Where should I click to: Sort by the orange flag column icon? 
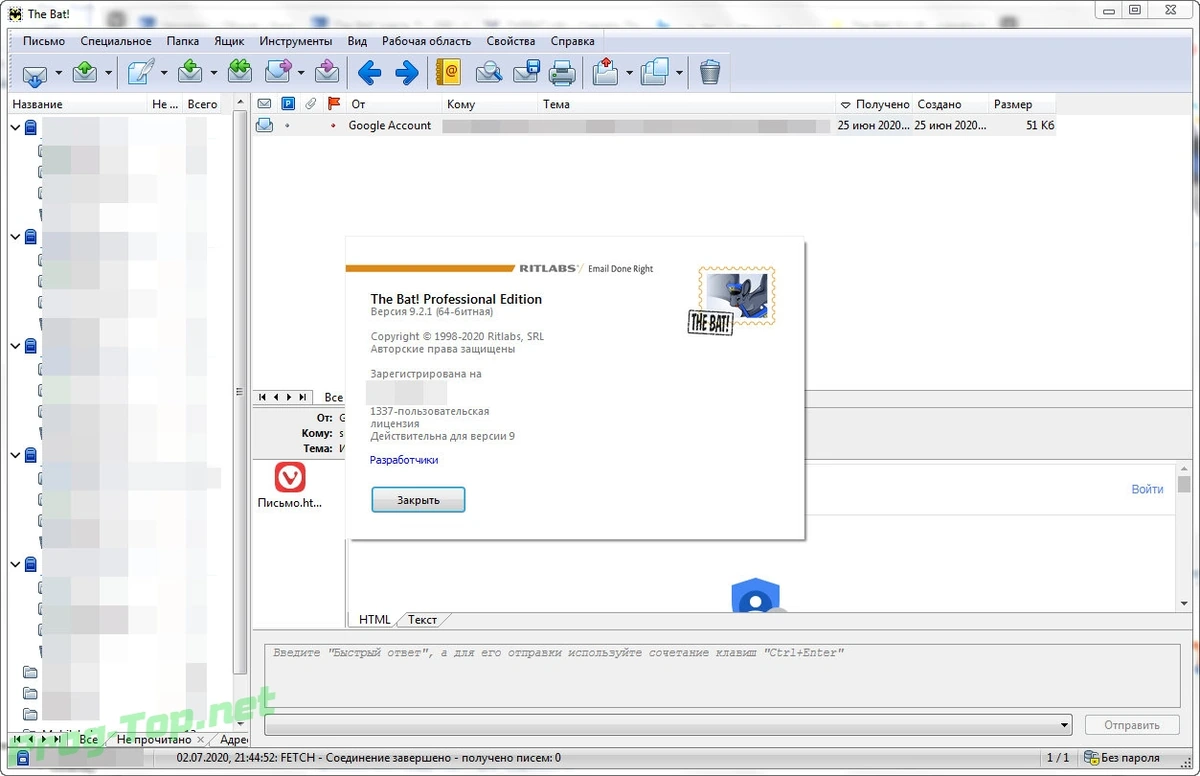click(x=334, y=104)
